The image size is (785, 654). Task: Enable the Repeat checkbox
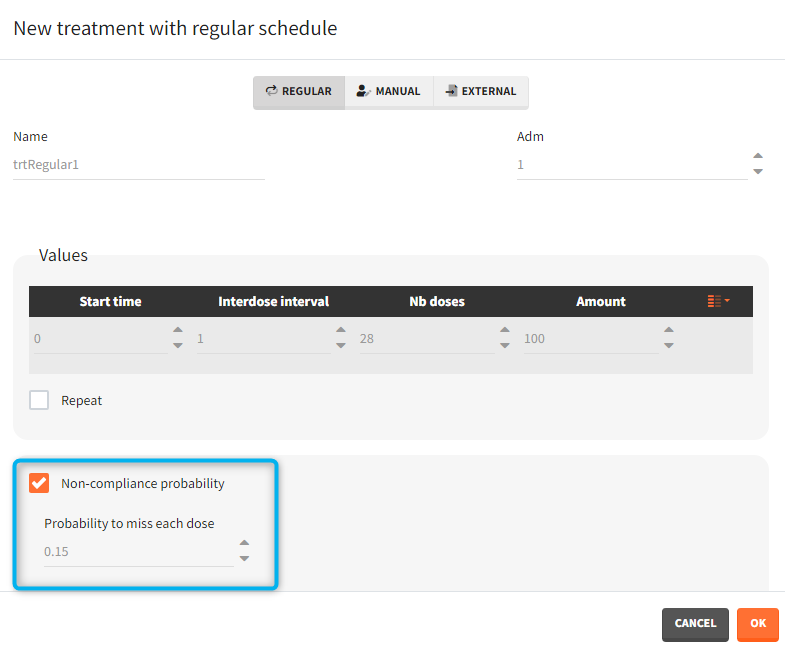click(x=40, y=400)
